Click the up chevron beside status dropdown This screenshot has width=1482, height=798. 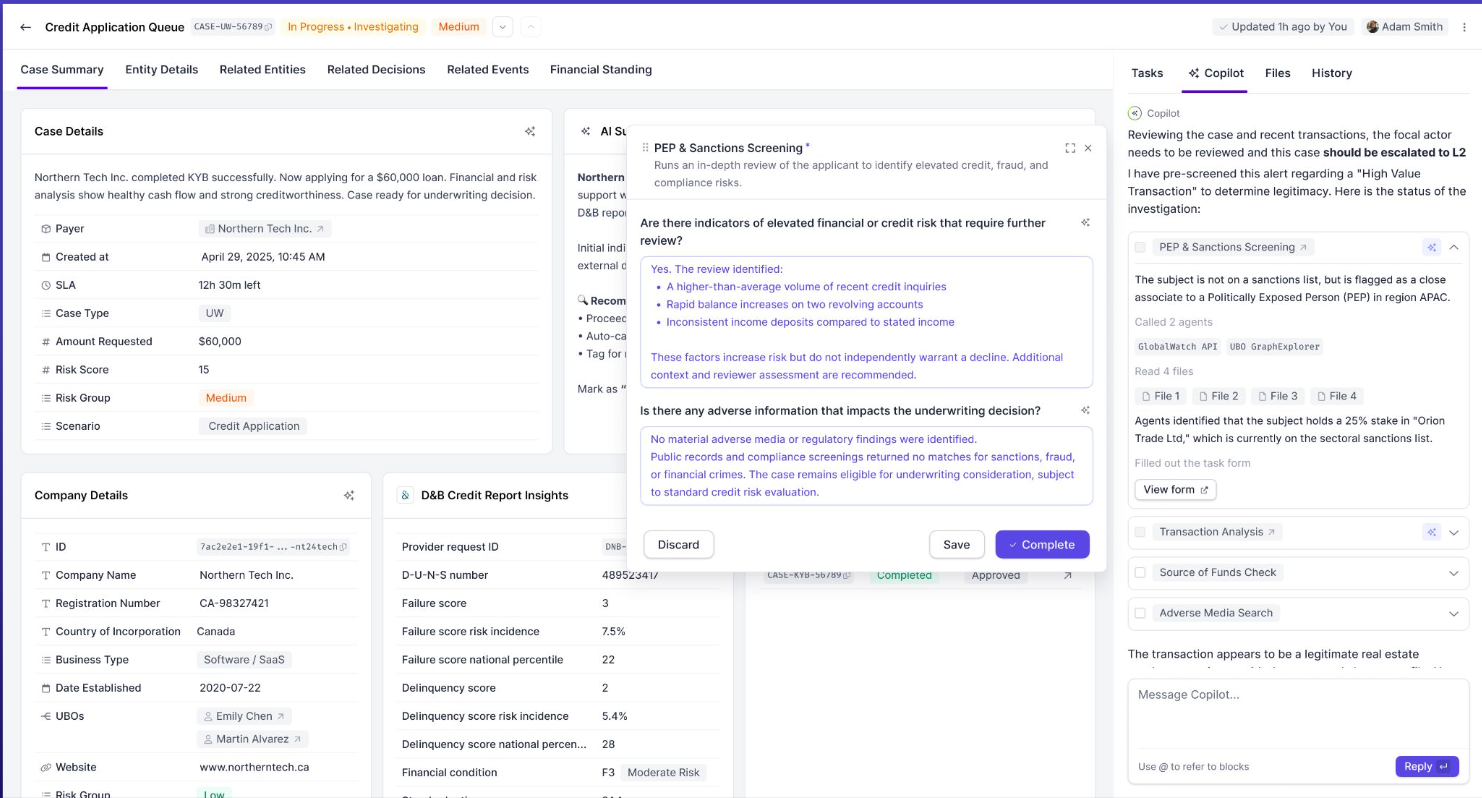[x=530, y=27]
